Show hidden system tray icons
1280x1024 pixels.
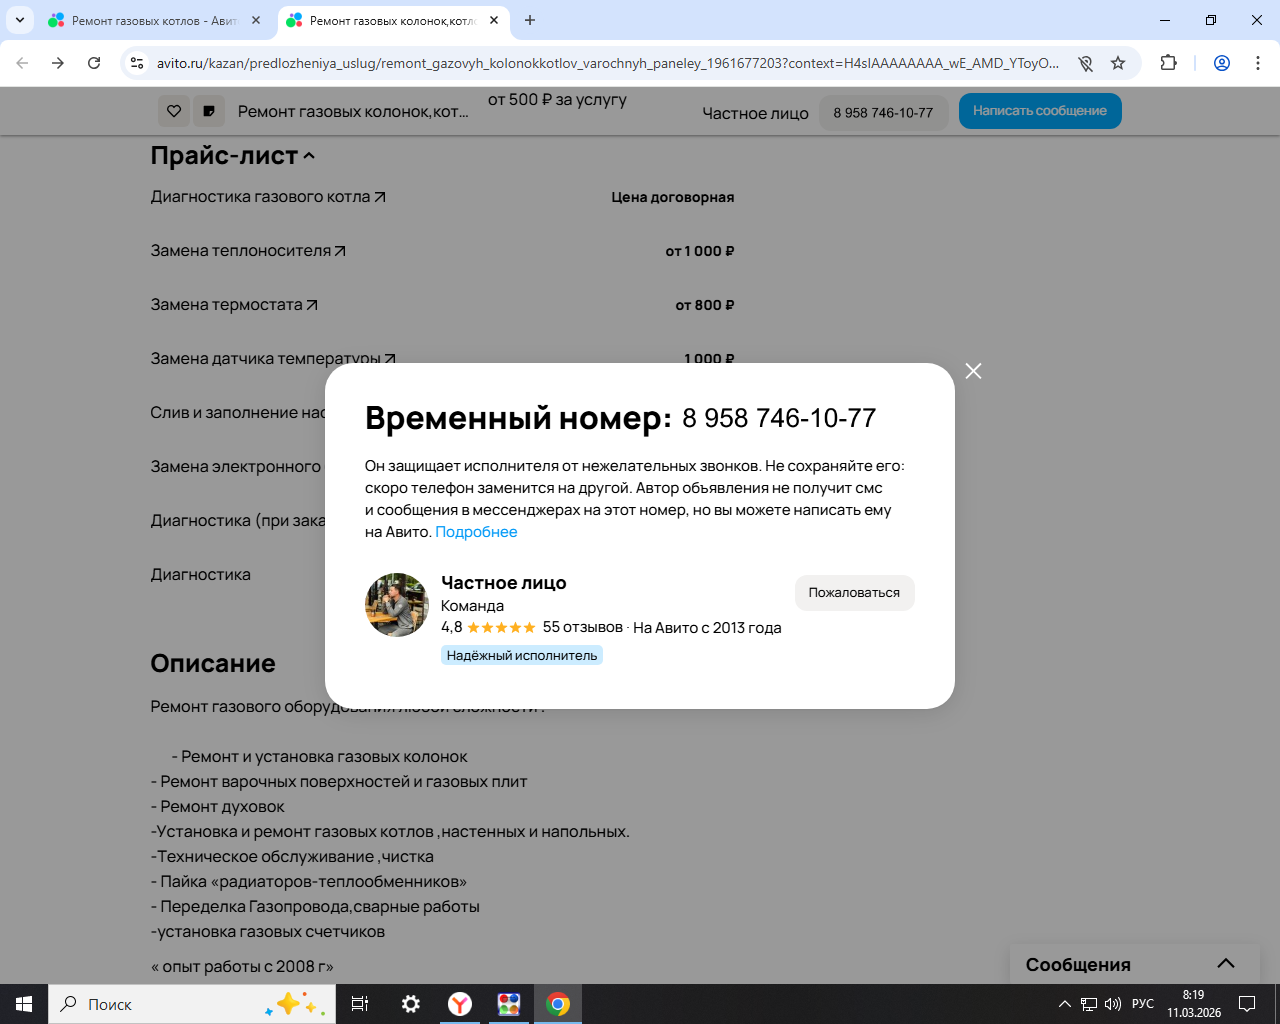[x=1064, y=1004]
